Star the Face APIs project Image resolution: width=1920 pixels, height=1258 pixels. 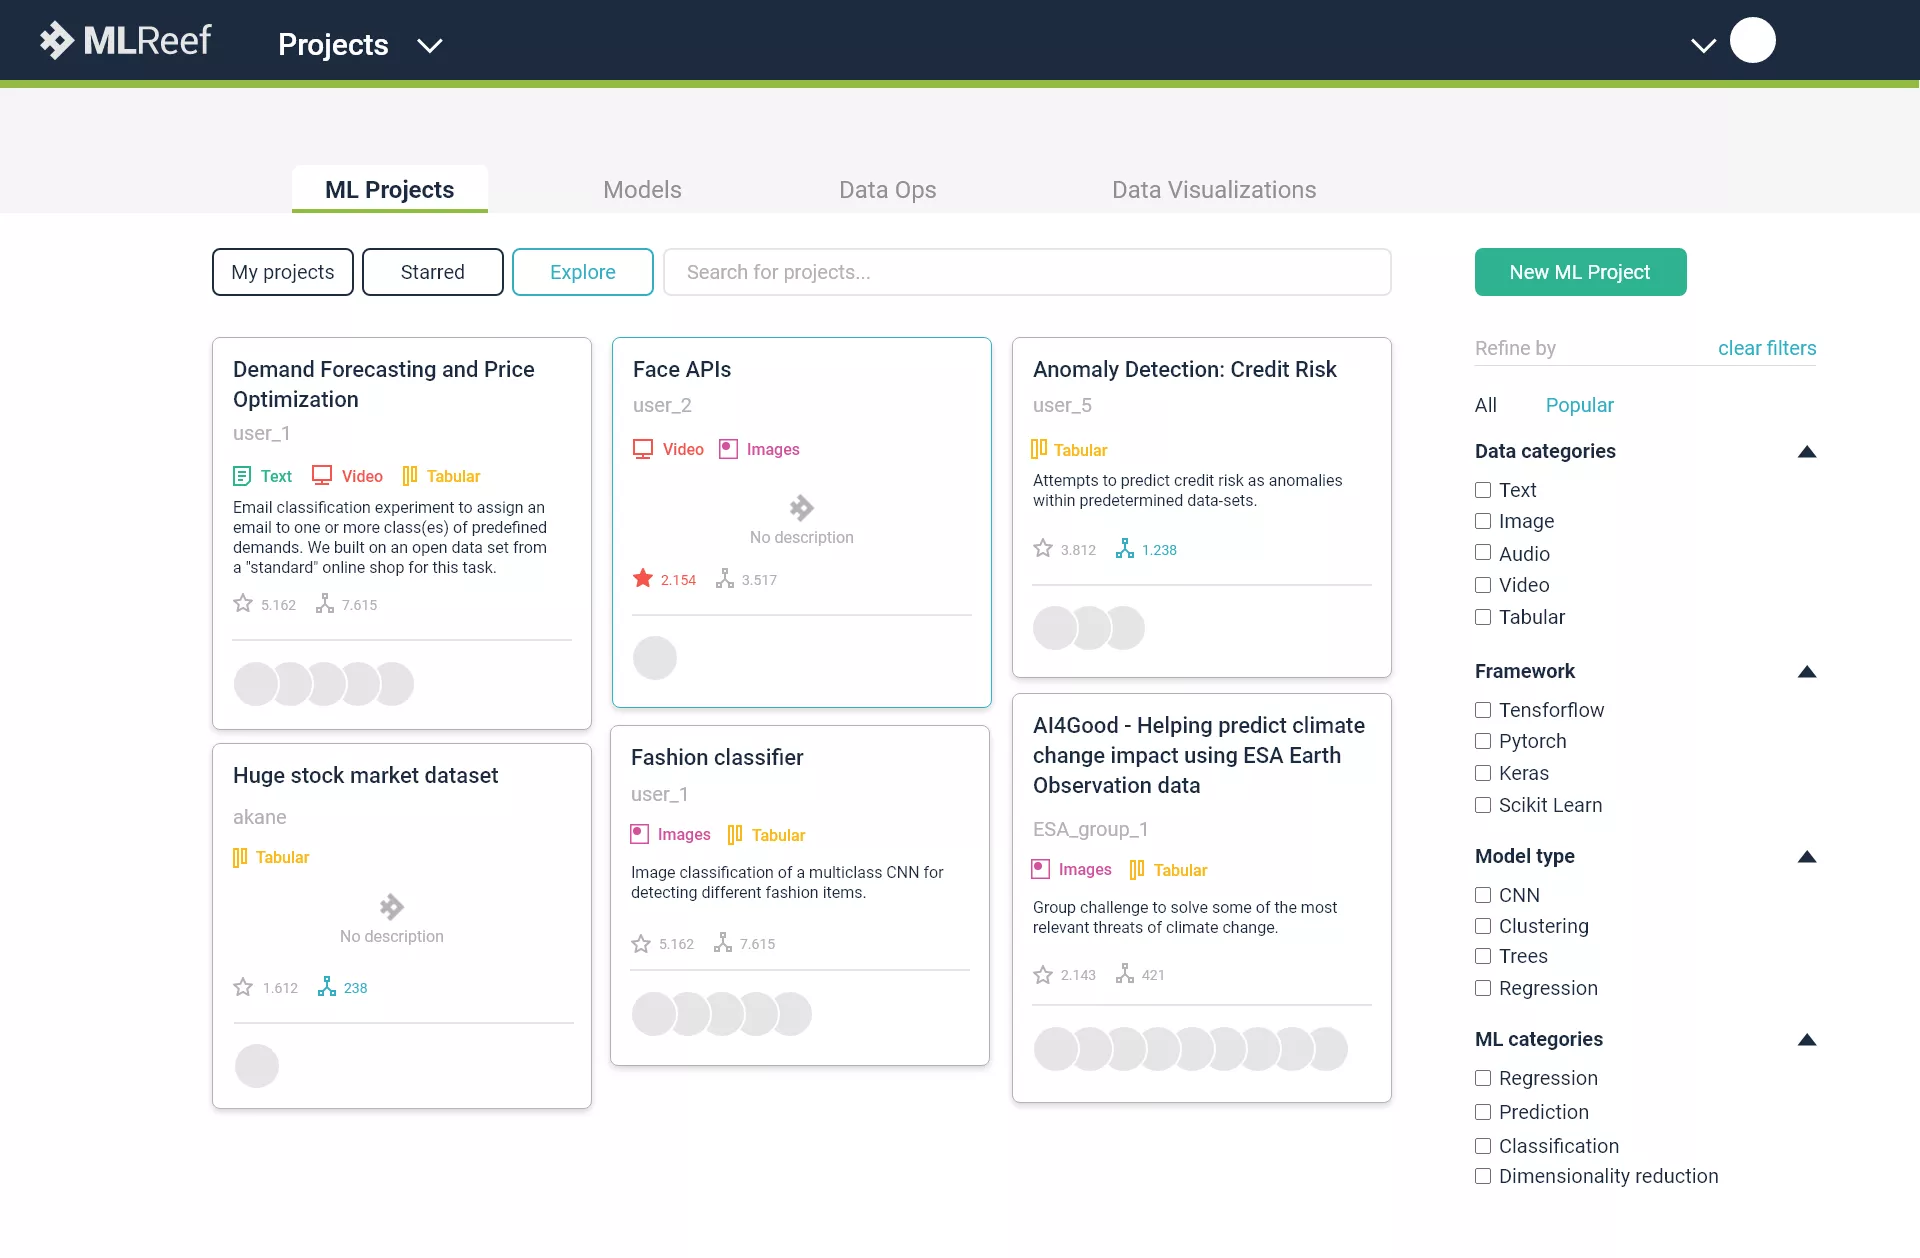[643, 579]
